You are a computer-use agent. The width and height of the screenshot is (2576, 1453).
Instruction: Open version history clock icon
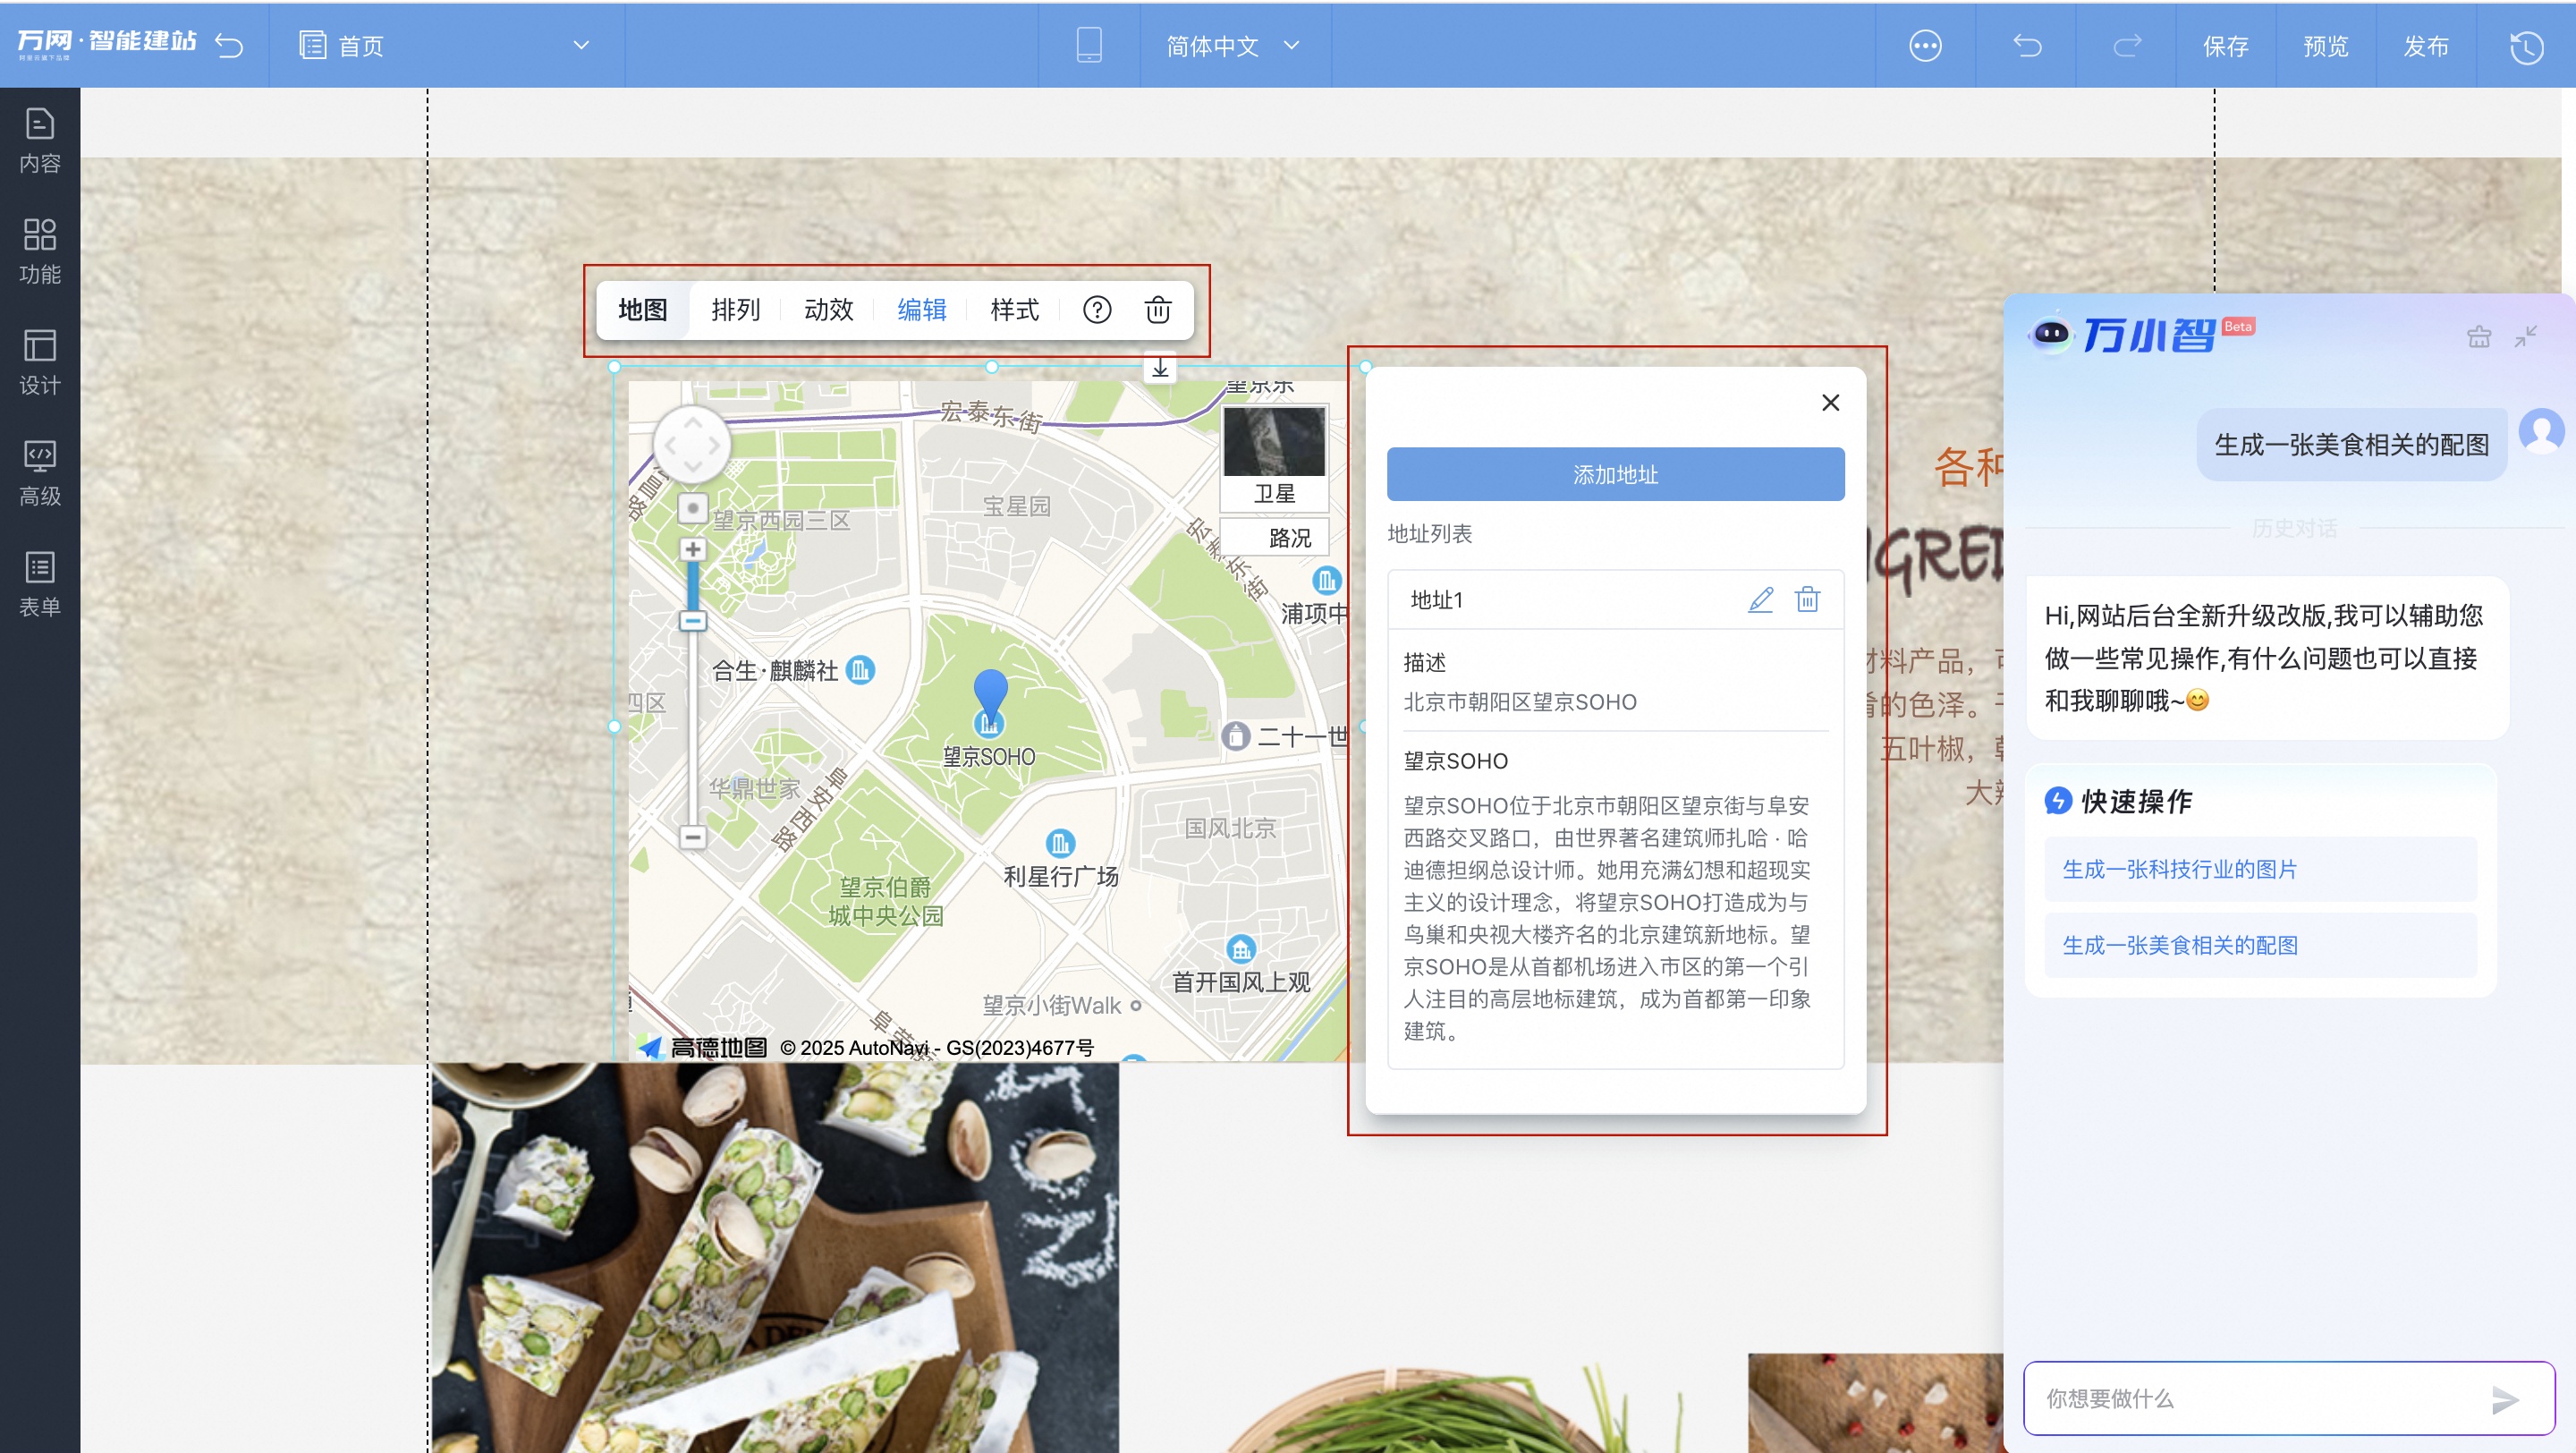point(2526,47)
